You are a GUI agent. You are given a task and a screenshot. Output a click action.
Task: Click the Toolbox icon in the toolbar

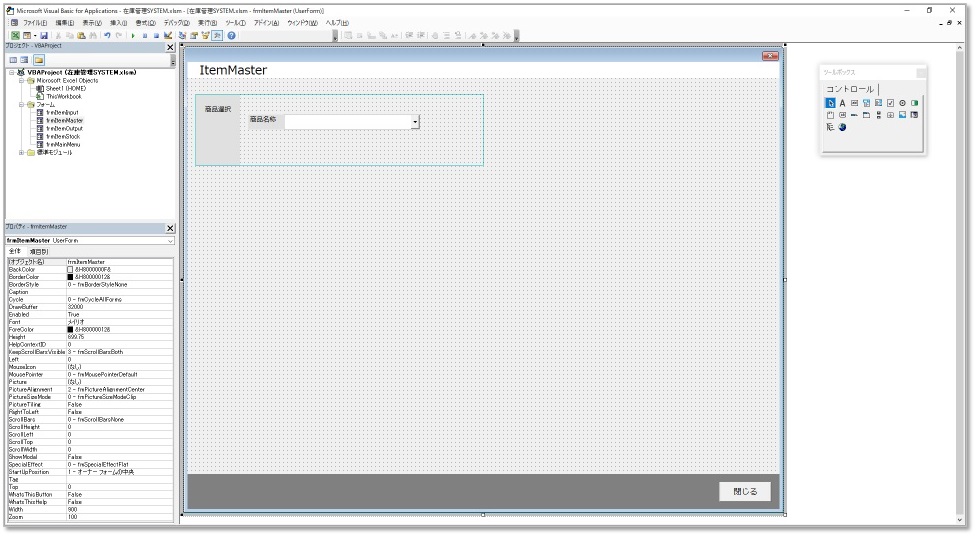tap(217, 35)
